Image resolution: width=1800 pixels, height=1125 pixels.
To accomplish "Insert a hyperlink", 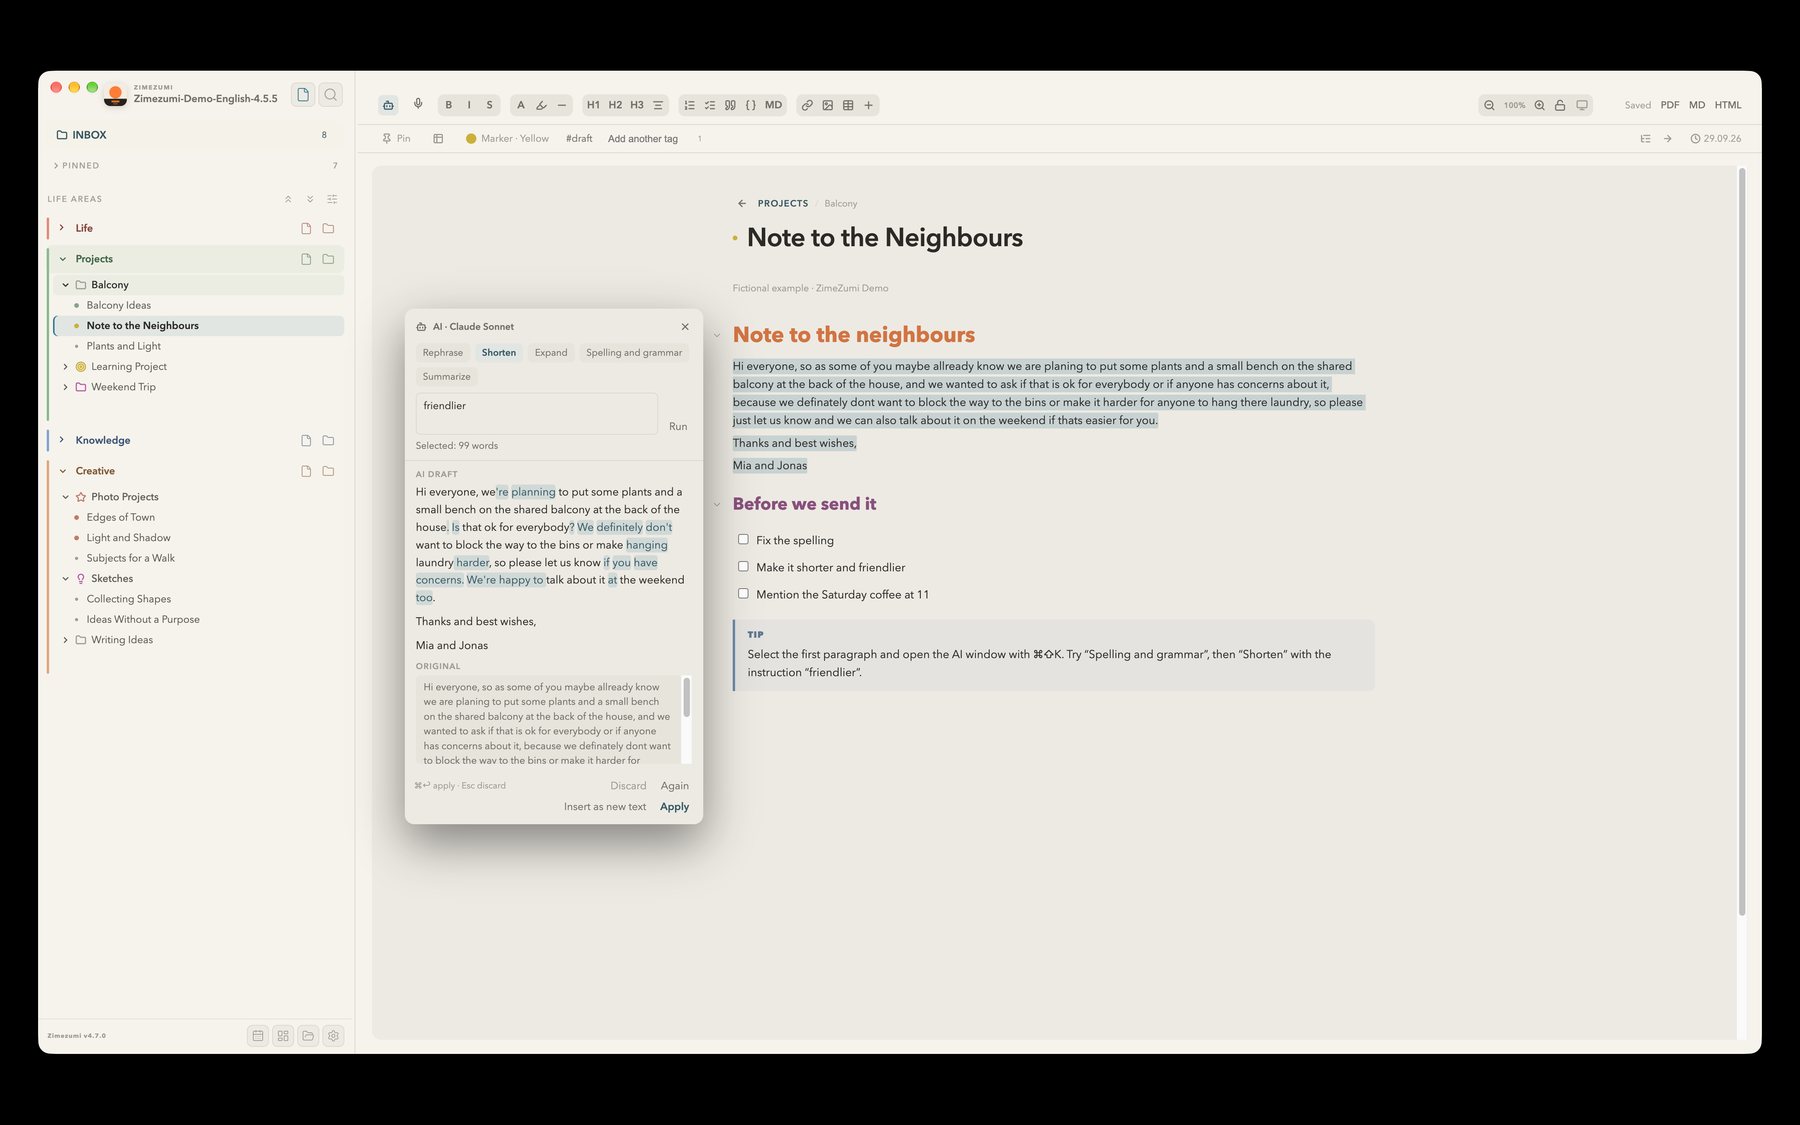I will 807,105.
